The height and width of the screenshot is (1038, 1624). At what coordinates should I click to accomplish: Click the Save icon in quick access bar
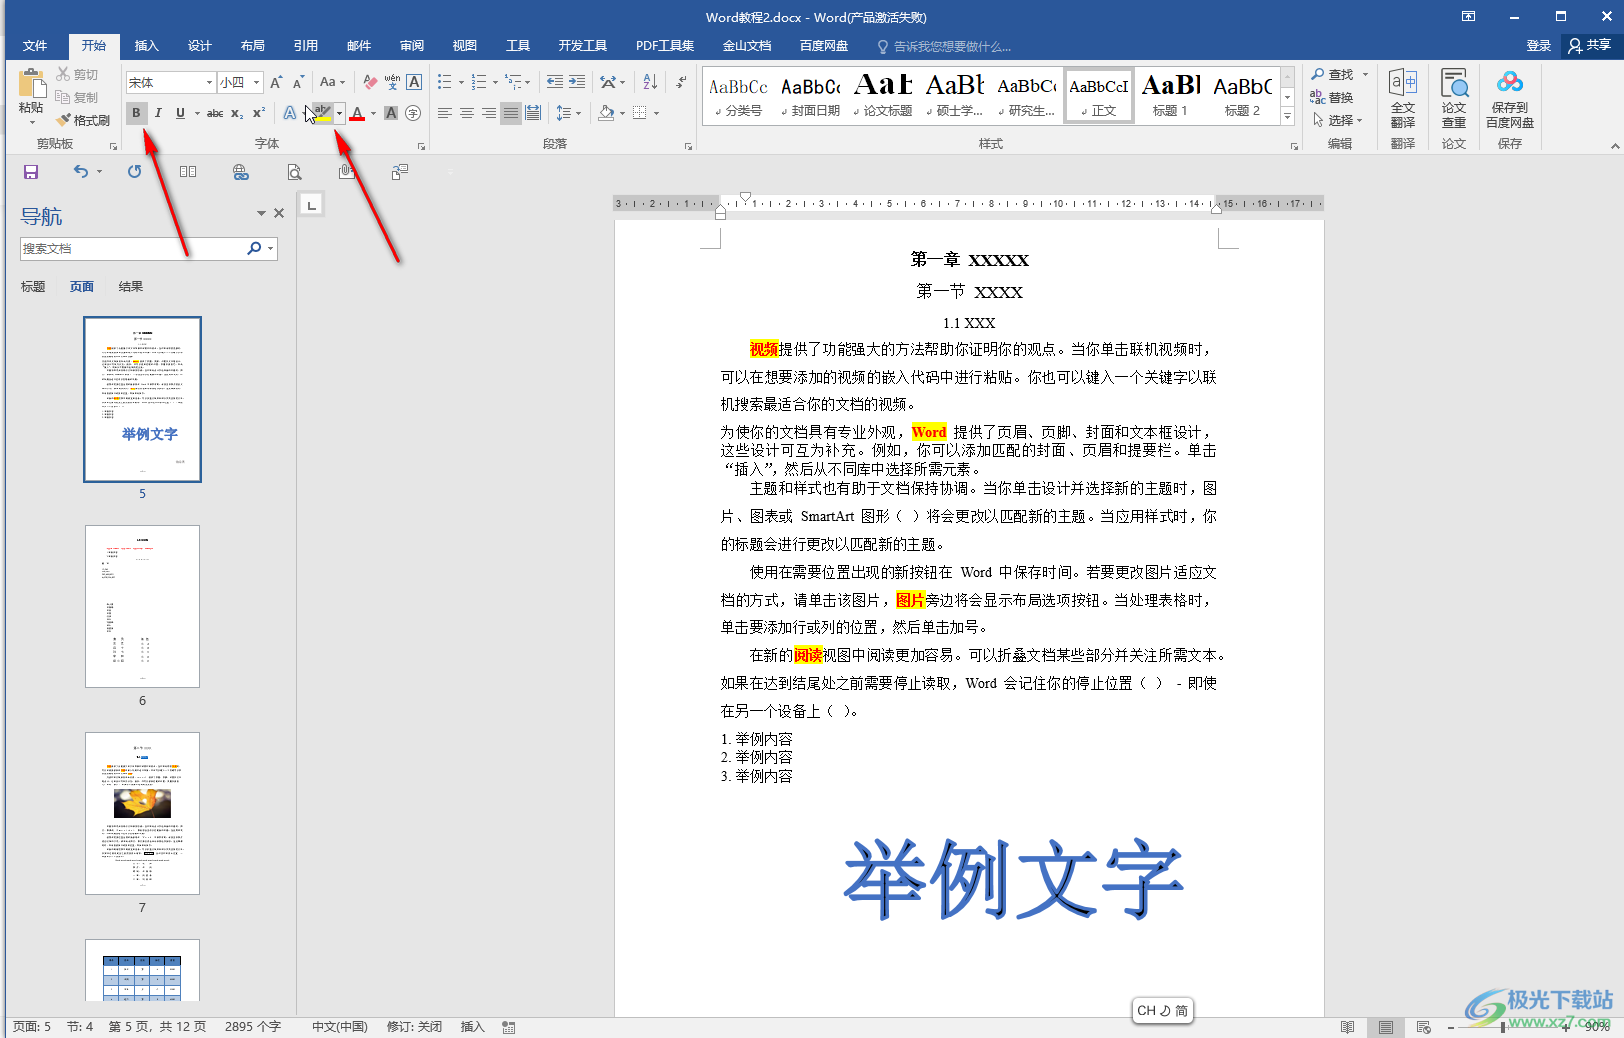[x=31, y=172]
